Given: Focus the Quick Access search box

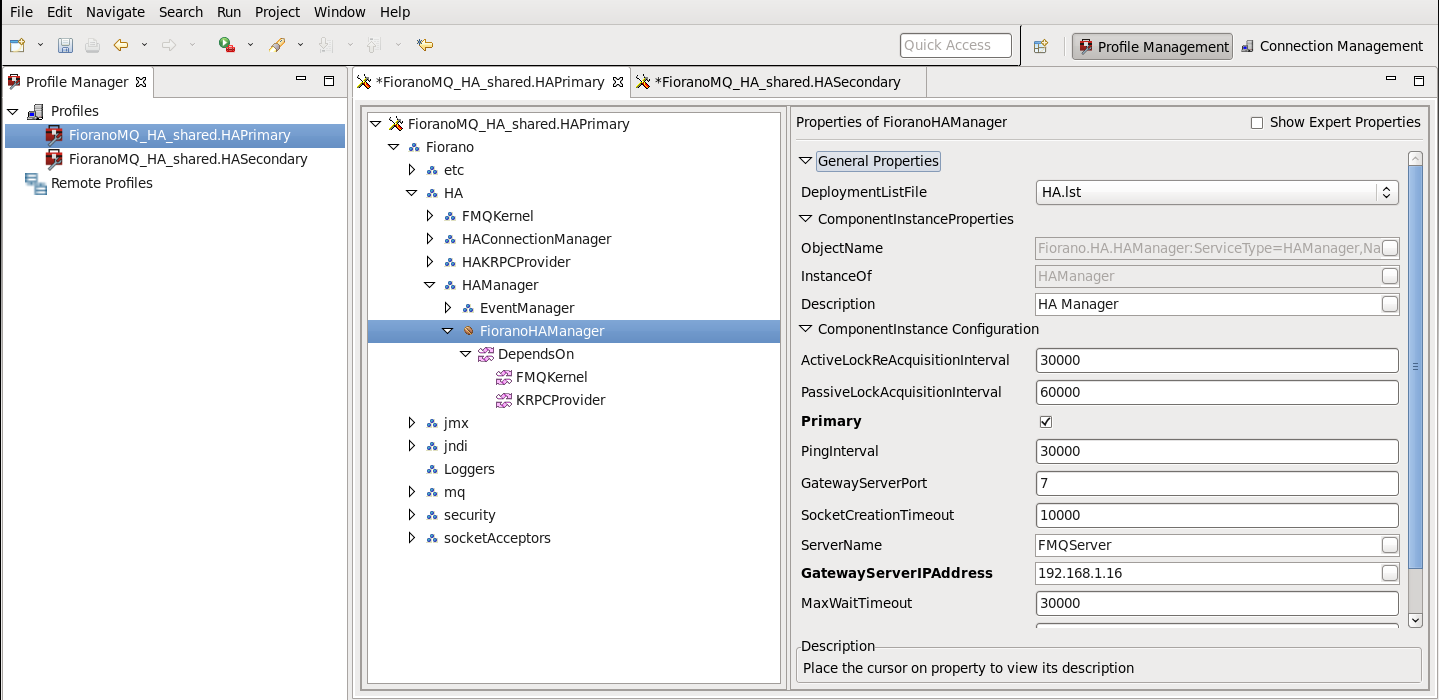Looking at the screenshot, I should (956, 45).
